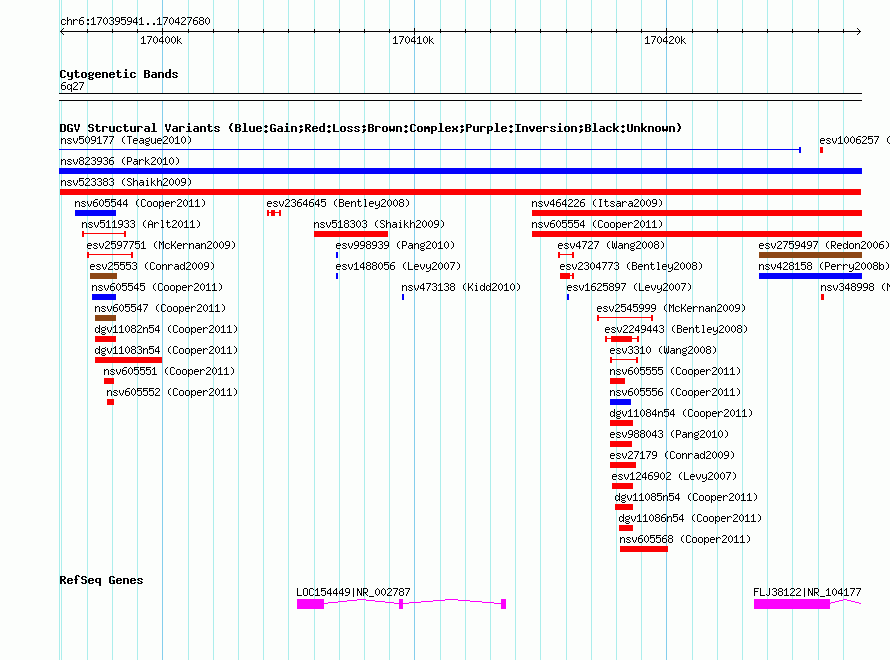Click the 6q27 cytogenetic band label
The width and height of the screenshot is (890, 660).
(72, 86)
